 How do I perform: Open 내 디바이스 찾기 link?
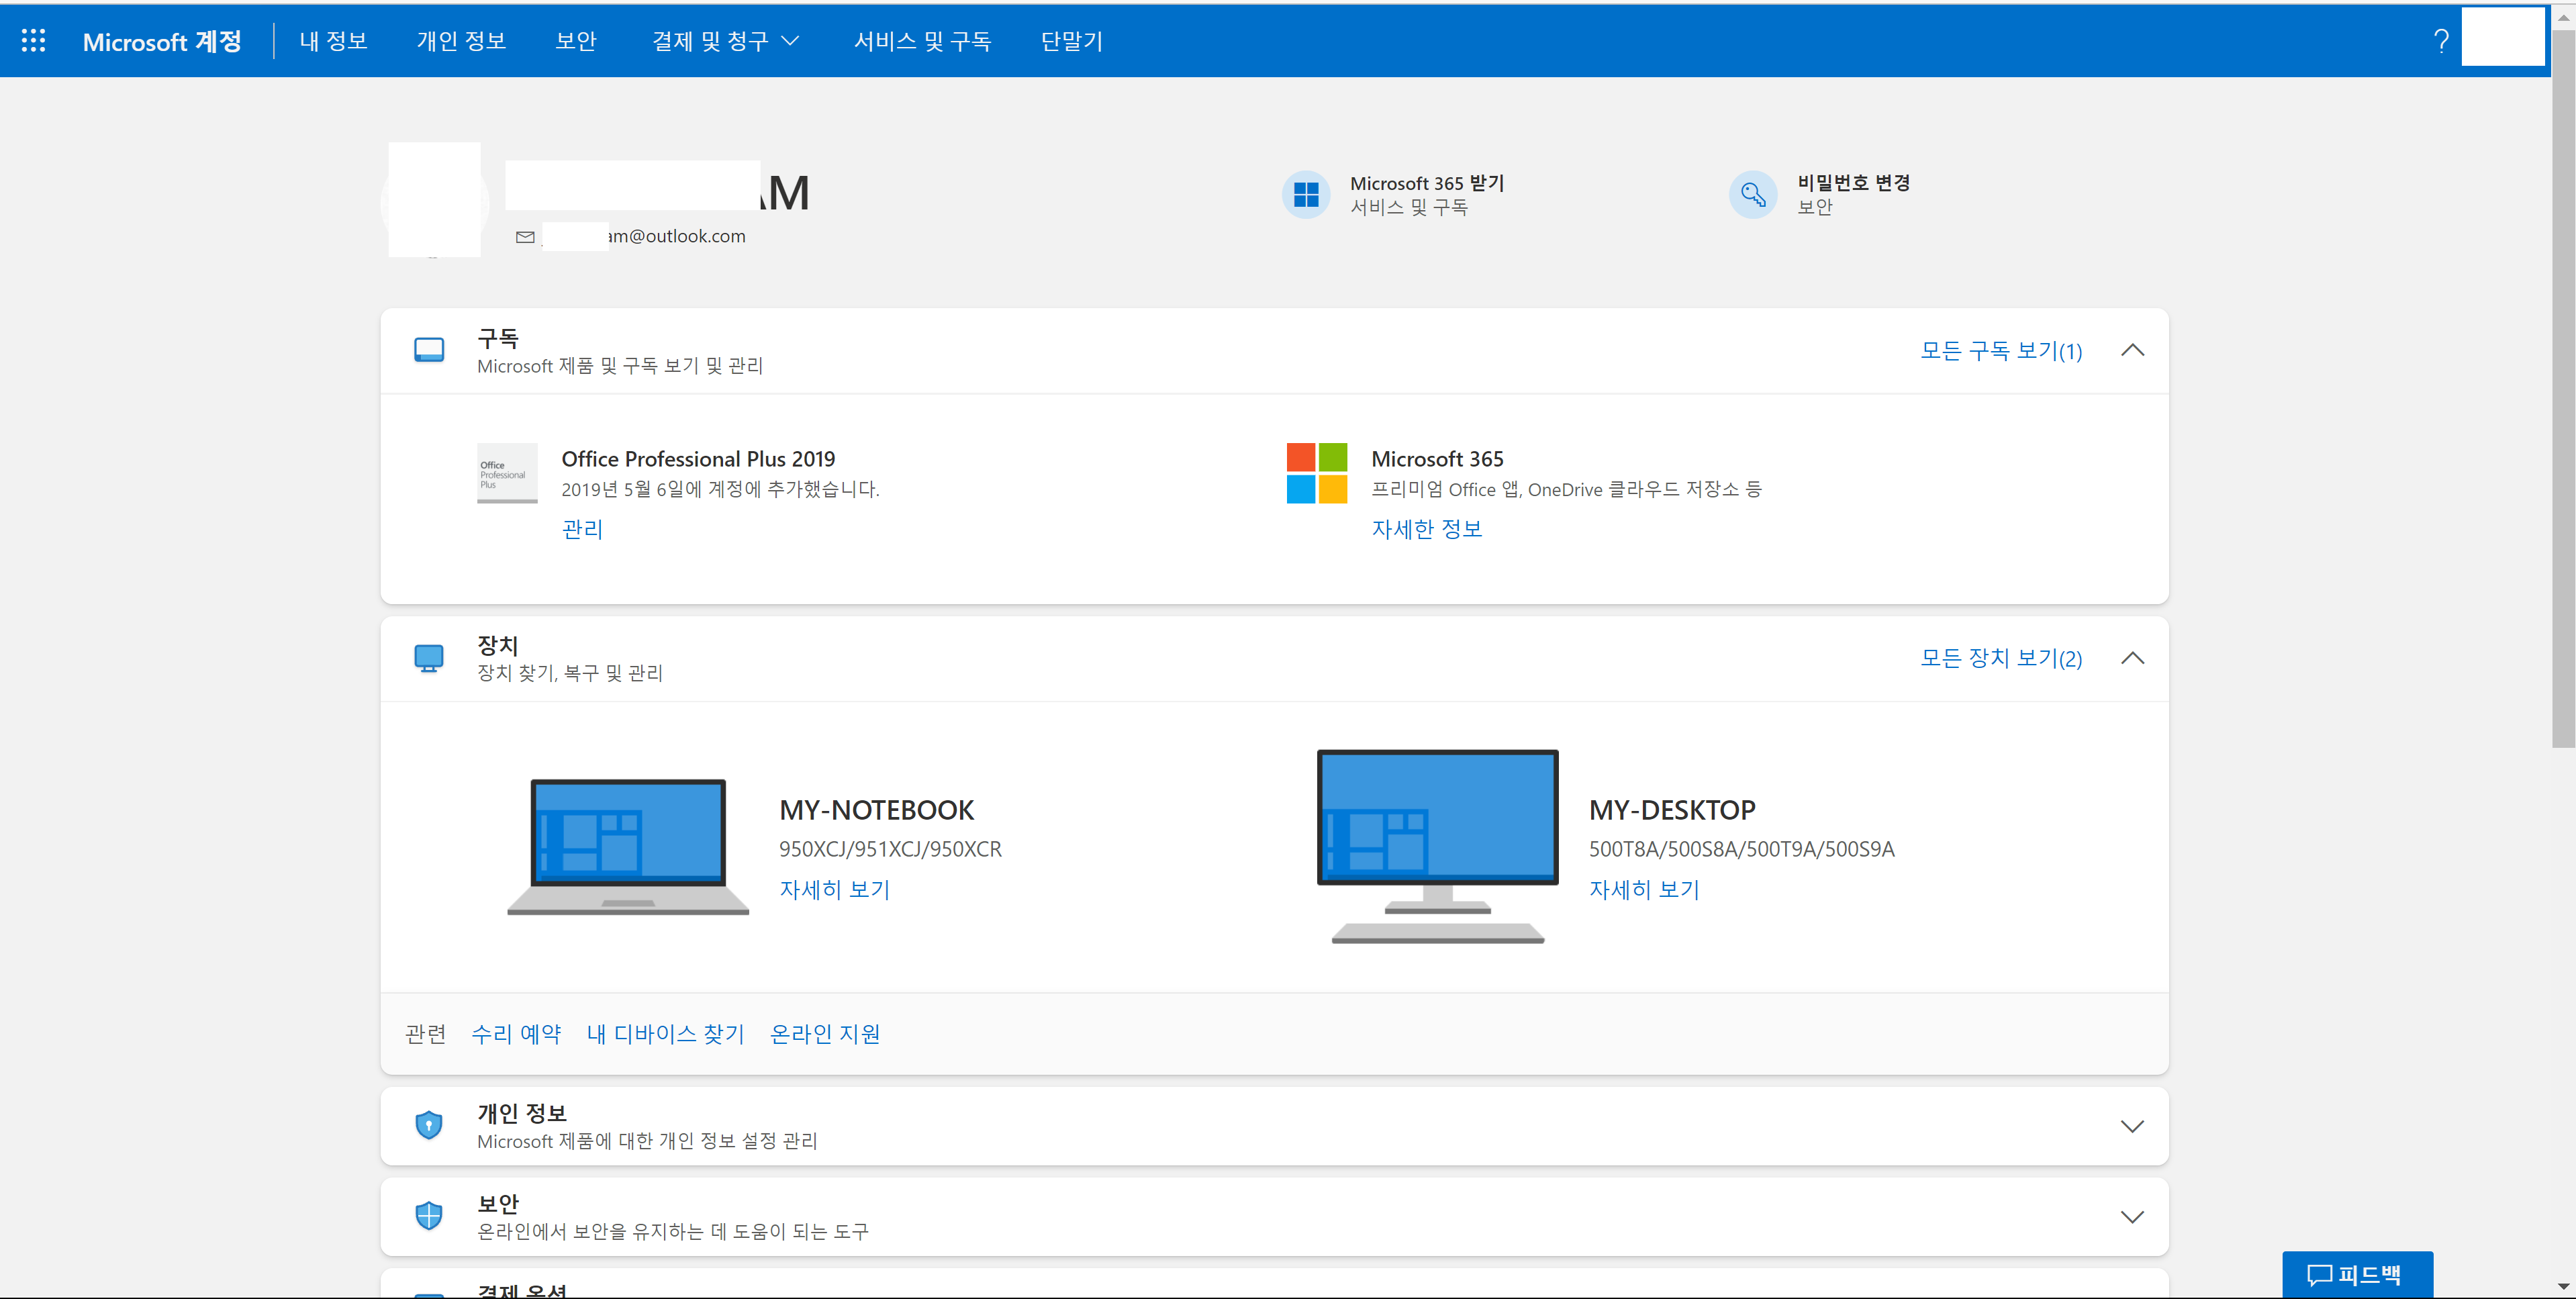click(x=665, y=1033)
